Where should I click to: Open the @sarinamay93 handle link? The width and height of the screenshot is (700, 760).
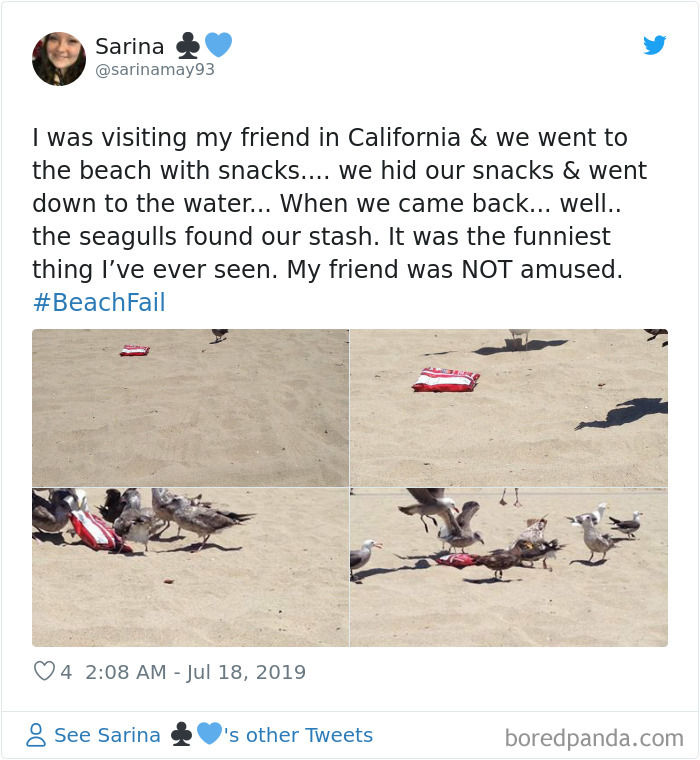click(155, 70)
